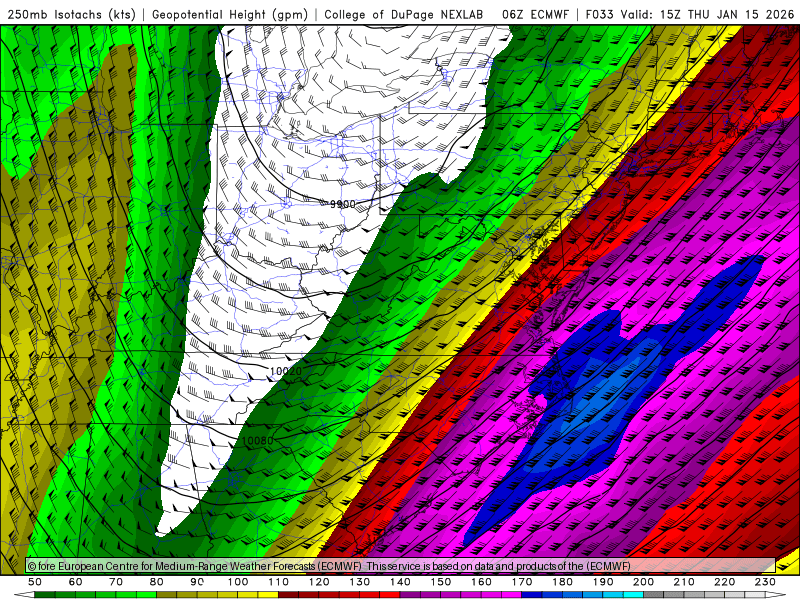
Task: Click the 'F033' forecast hour label
Action: (x=600, y=14)
